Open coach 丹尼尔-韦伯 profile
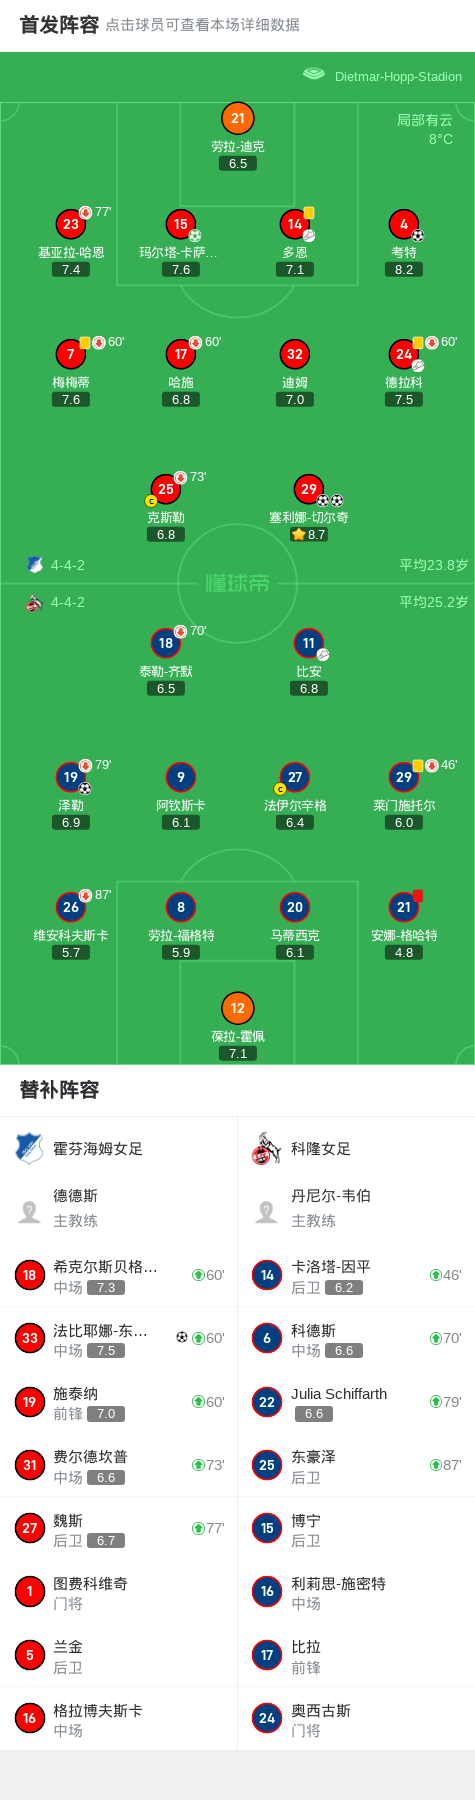This screenshot has width=475, height=1800. 356,1208
